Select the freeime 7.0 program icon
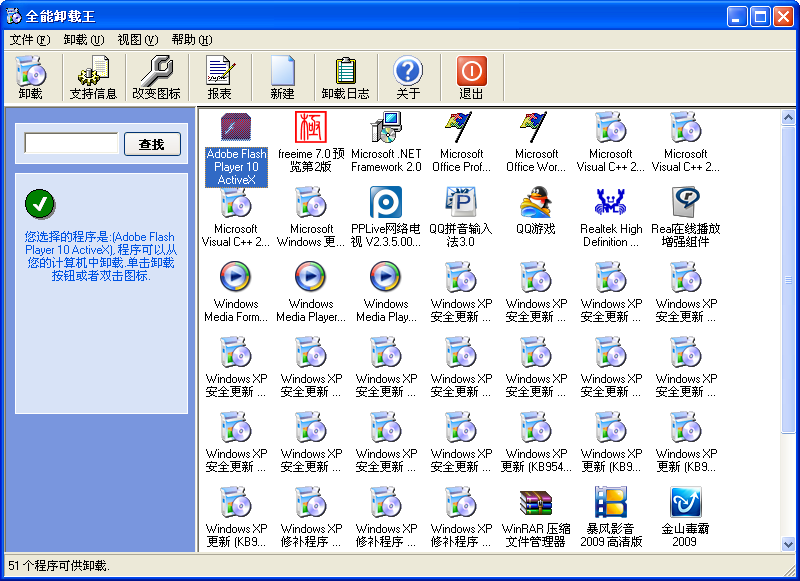This screenshot has width=800, height=581. (x=311, y=129)
